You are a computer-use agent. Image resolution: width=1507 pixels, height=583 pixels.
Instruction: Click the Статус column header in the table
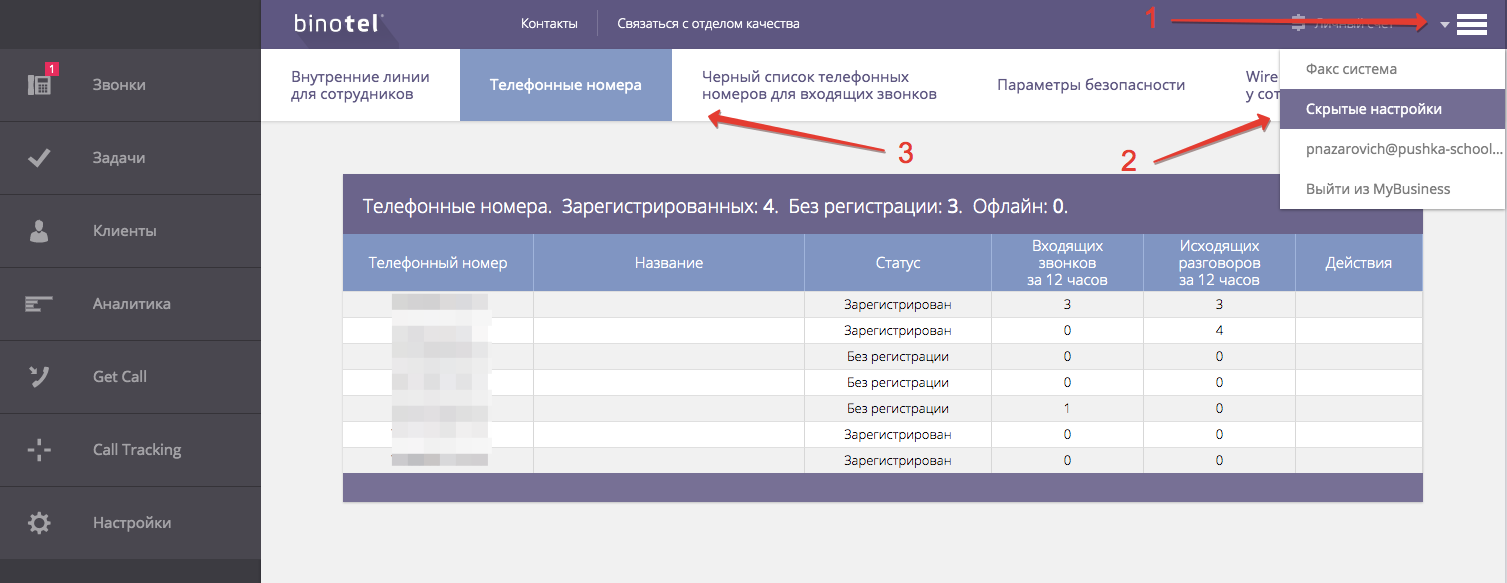click(x=896, y=263)
